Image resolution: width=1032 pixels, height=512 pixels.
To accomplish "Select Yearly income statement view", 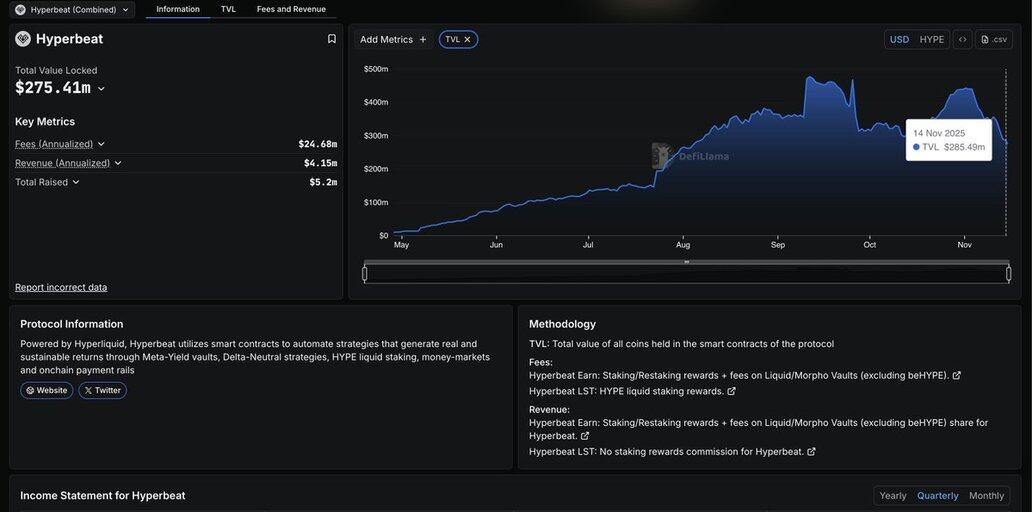I will click(x=893, y=496).
